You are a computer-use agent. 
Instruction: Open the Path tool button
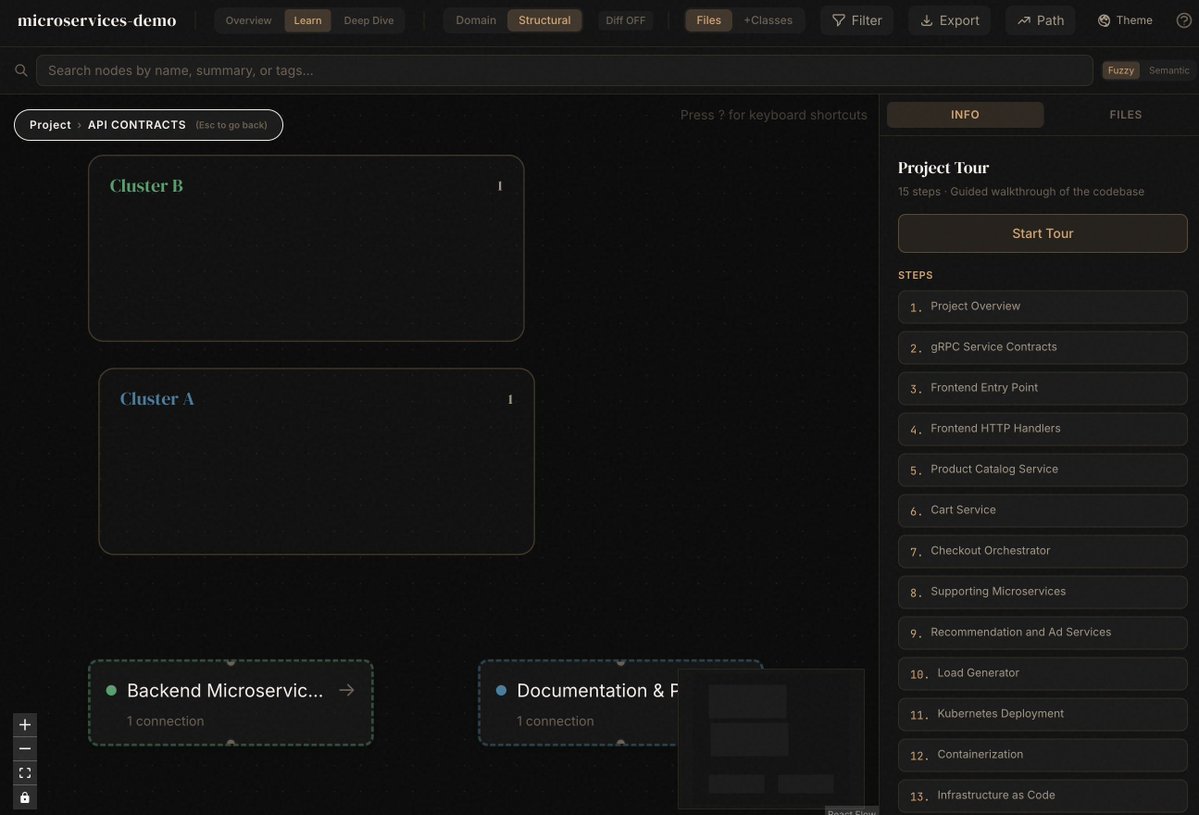point(1040,21)
